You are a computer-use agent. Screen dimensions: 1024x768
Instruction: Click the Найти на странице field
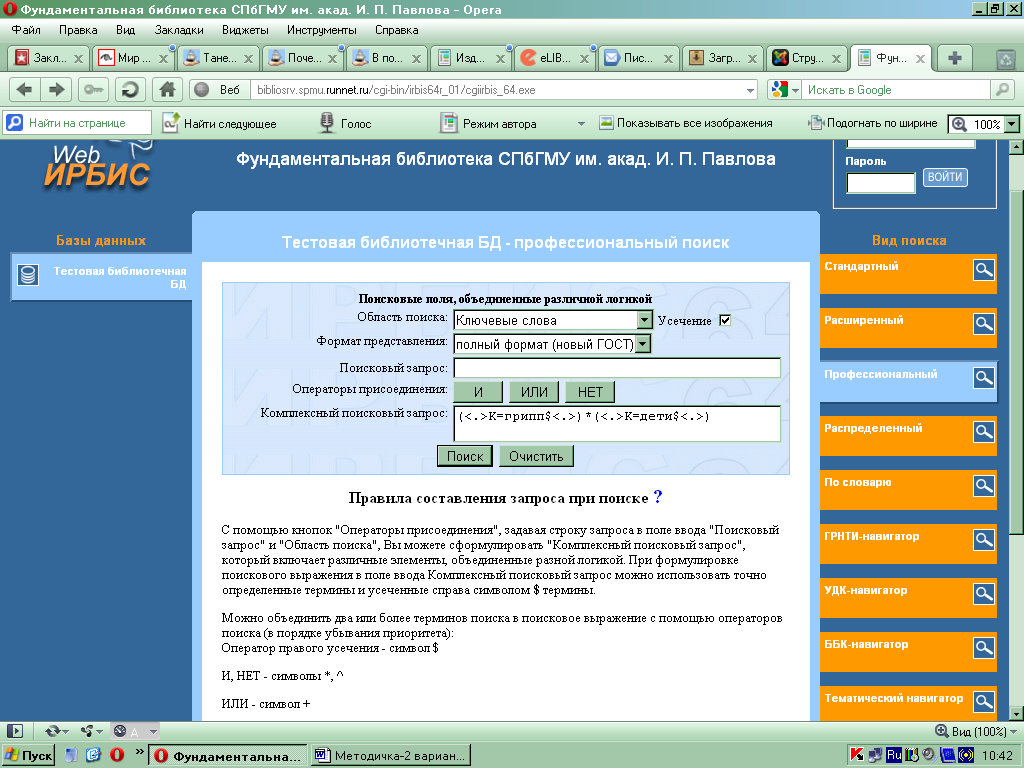78,123
